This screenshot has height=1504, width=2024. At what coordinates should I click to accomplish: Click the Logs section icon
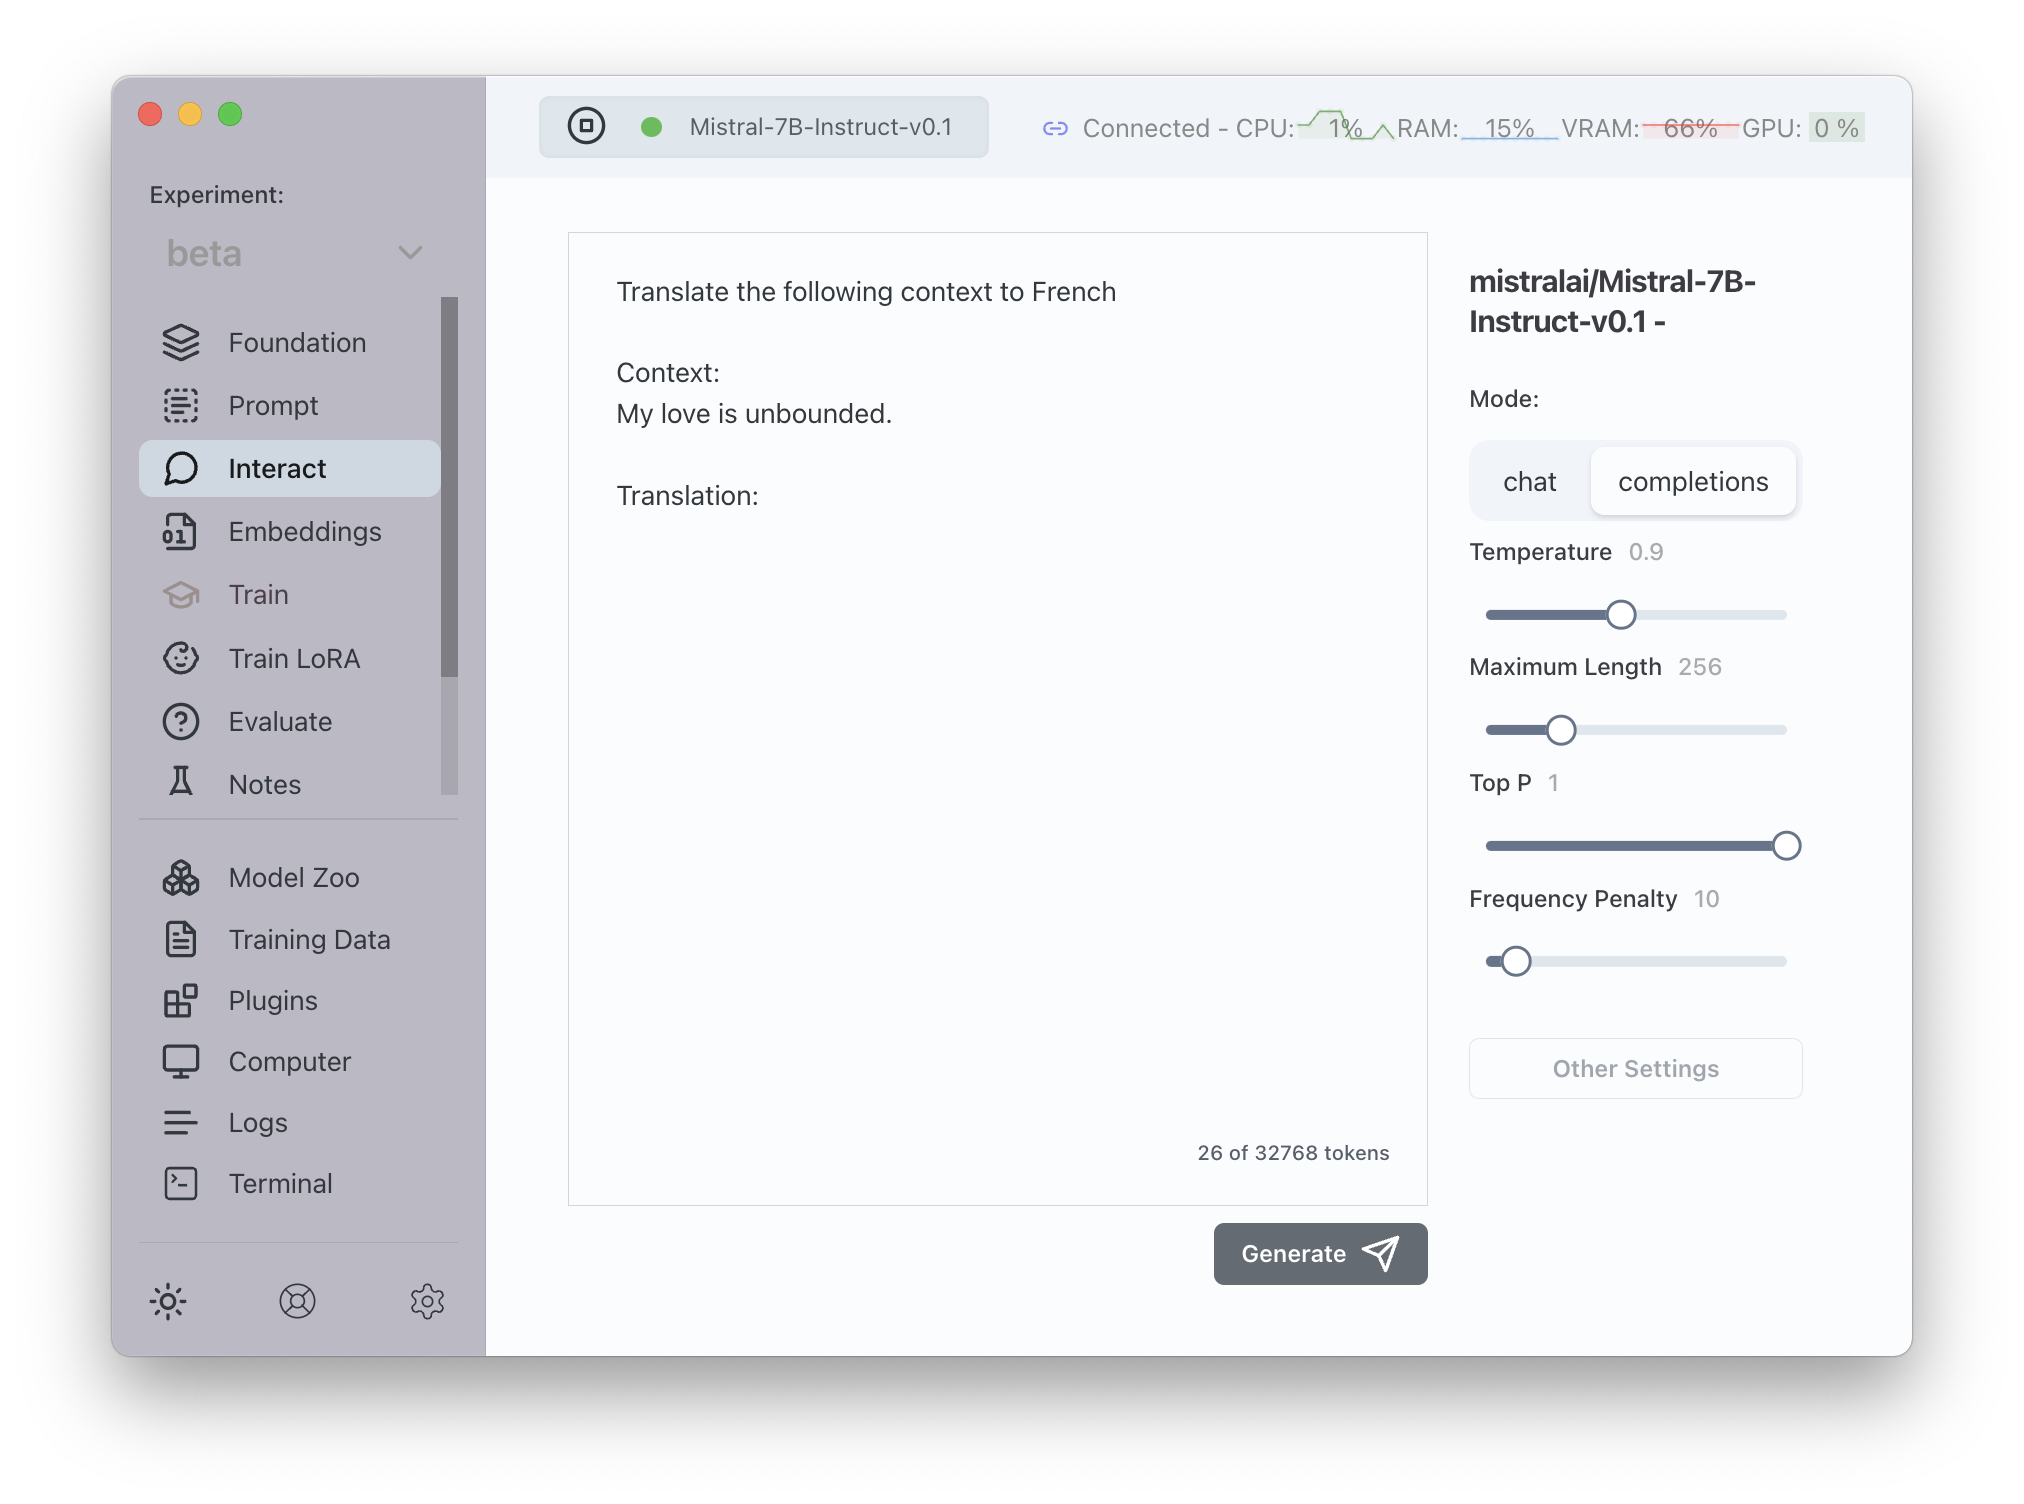tap(180, 1123)
